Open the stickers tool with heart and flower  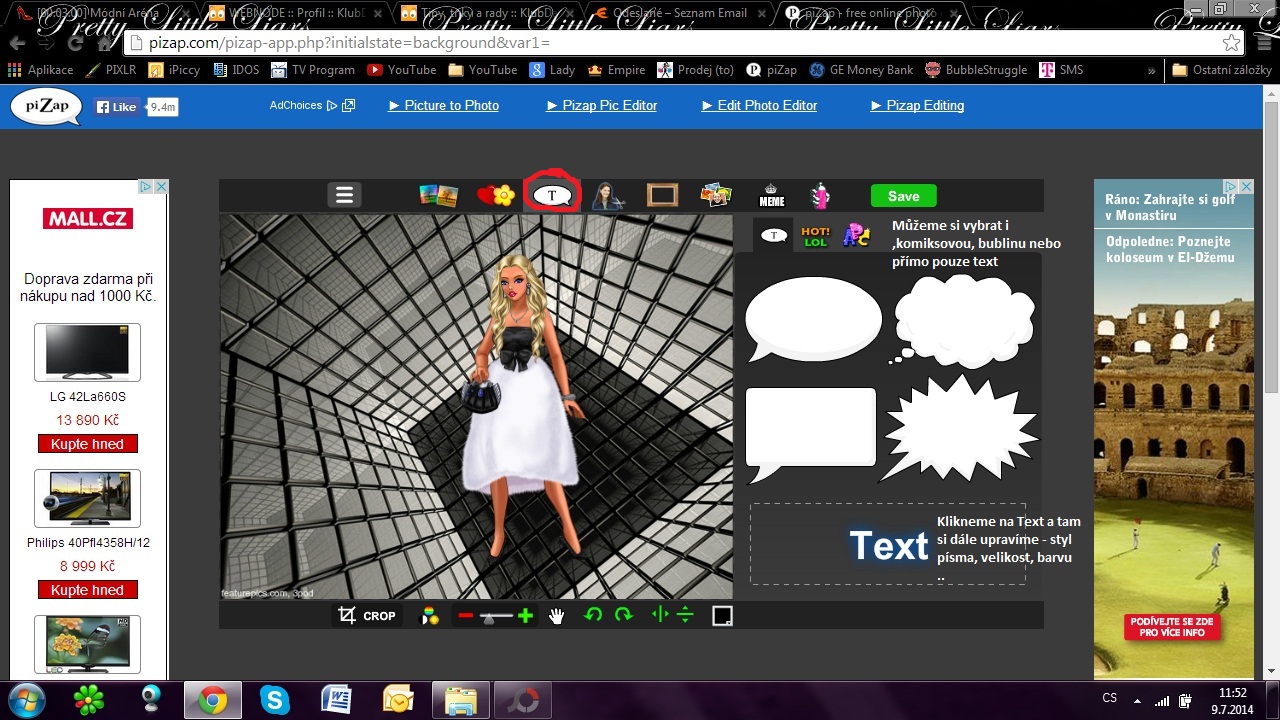pos(495,195)
